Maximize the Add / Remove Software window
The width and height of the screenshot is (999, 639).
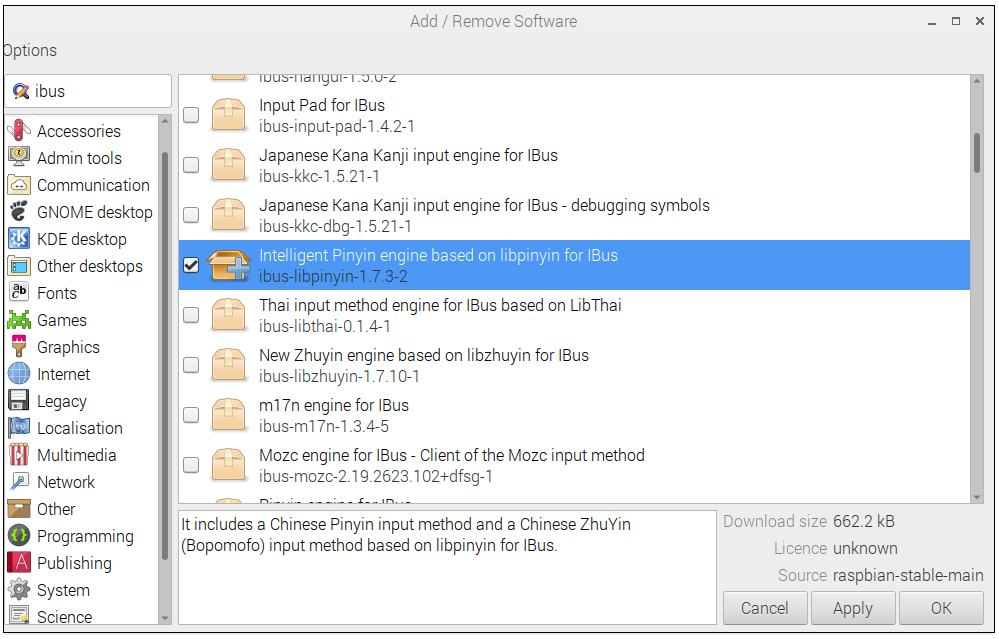(x=956, y=21)
